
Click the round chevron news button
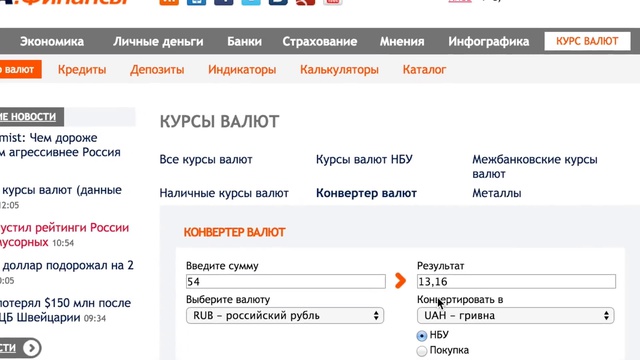pos(31,348)
